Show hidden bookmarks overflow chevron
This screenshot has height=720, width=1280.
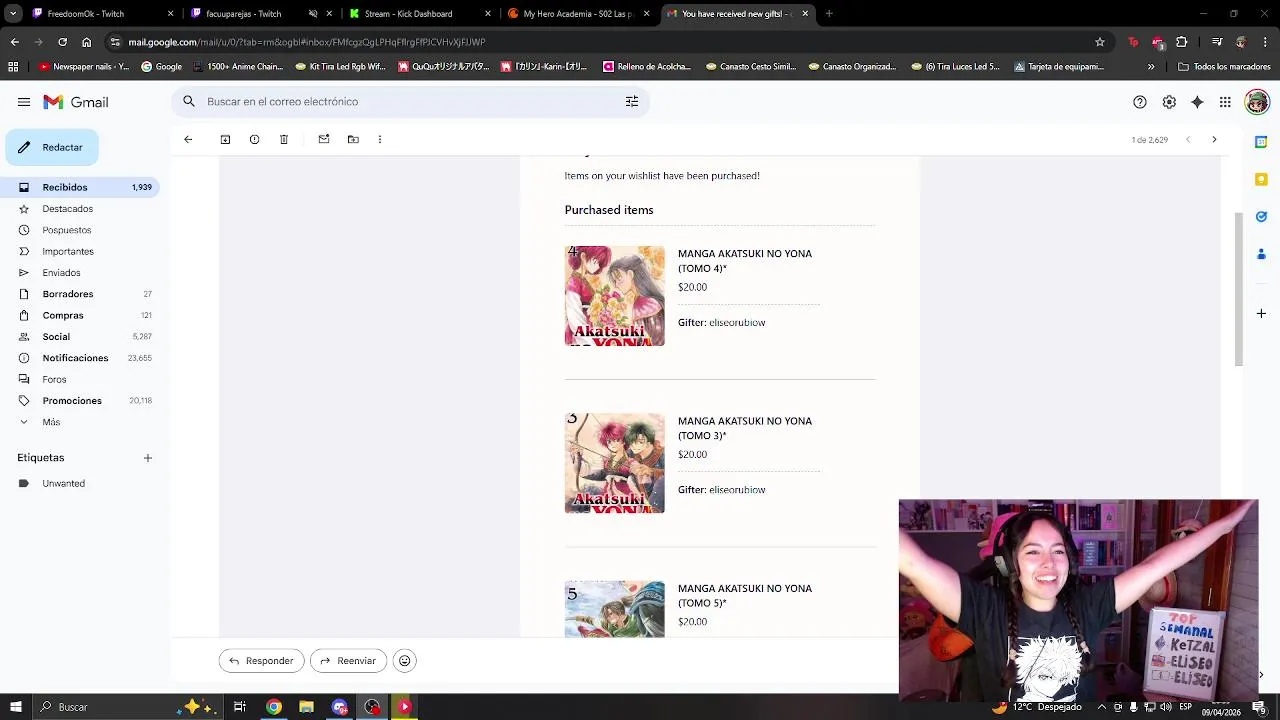click(1151, 67)
